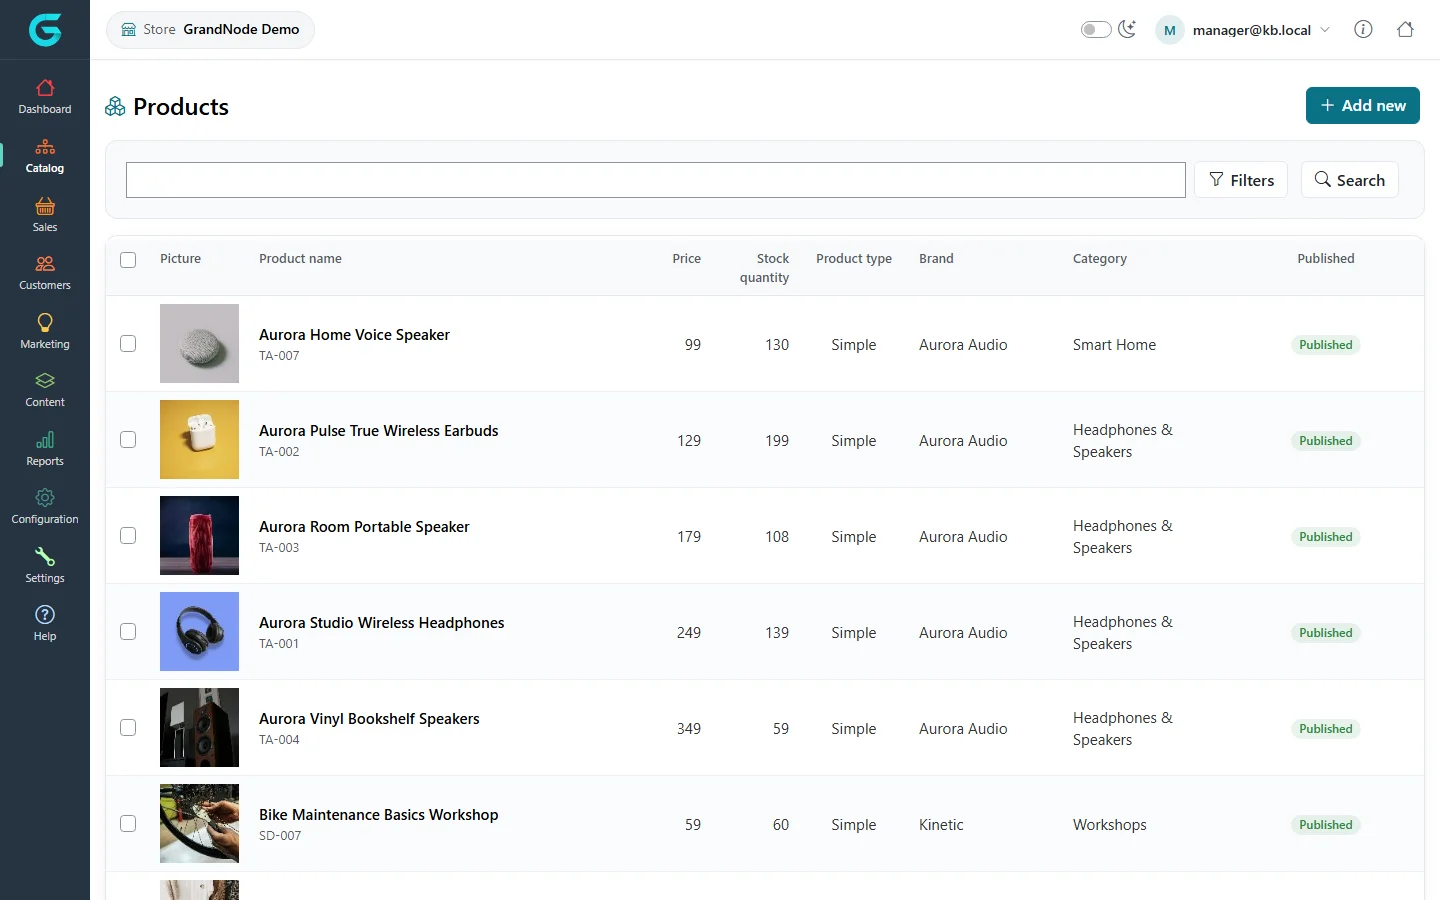Click Published badge for Aurora Home Voice Speaker
Screen dimensions: 1440x900
(x=1325, y=345)
